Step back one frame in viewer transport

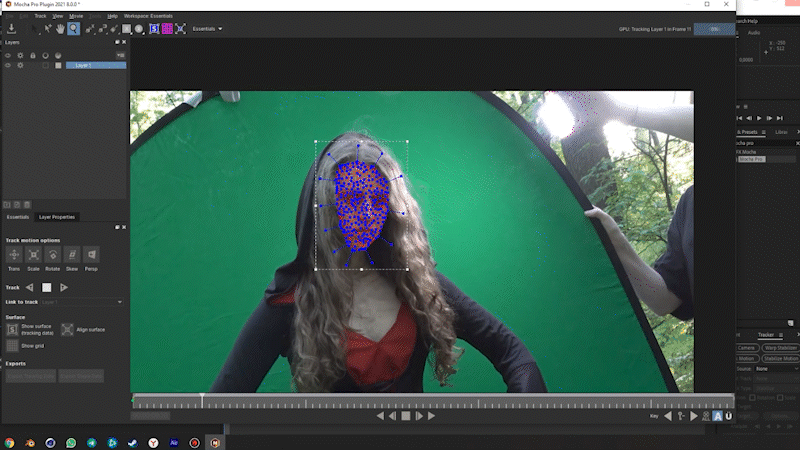click(x=392, y=416)
